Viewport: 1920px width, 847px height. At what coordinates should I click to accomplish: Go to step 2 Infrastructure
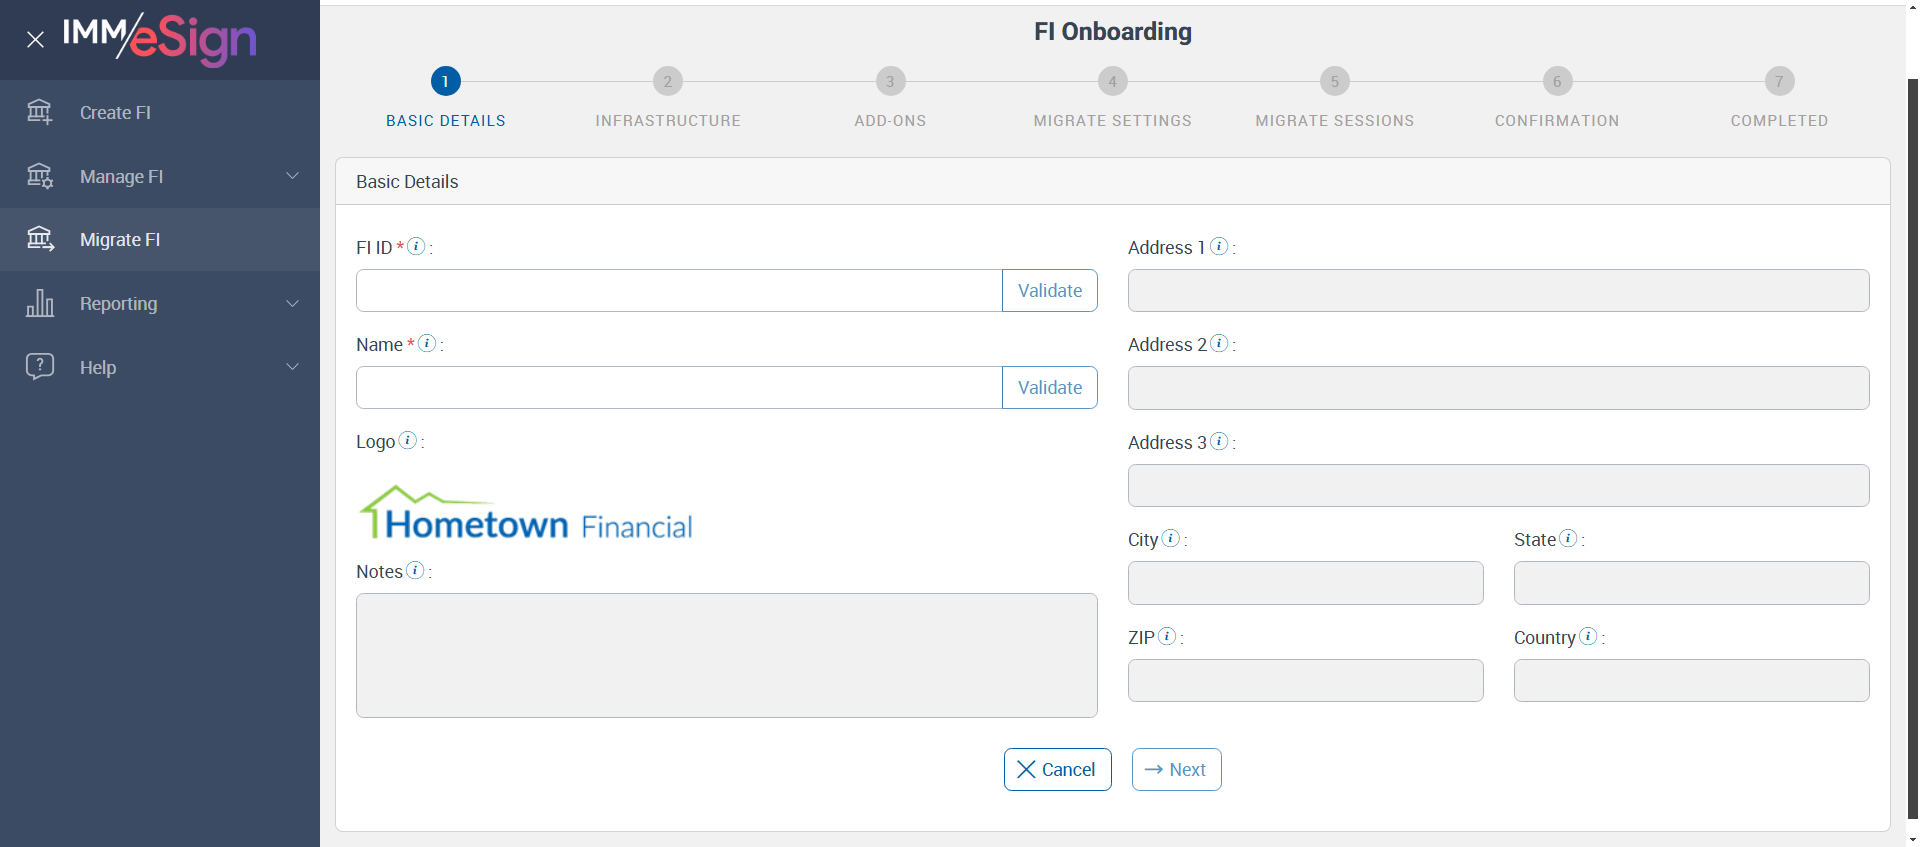click(x=668, y=82)
